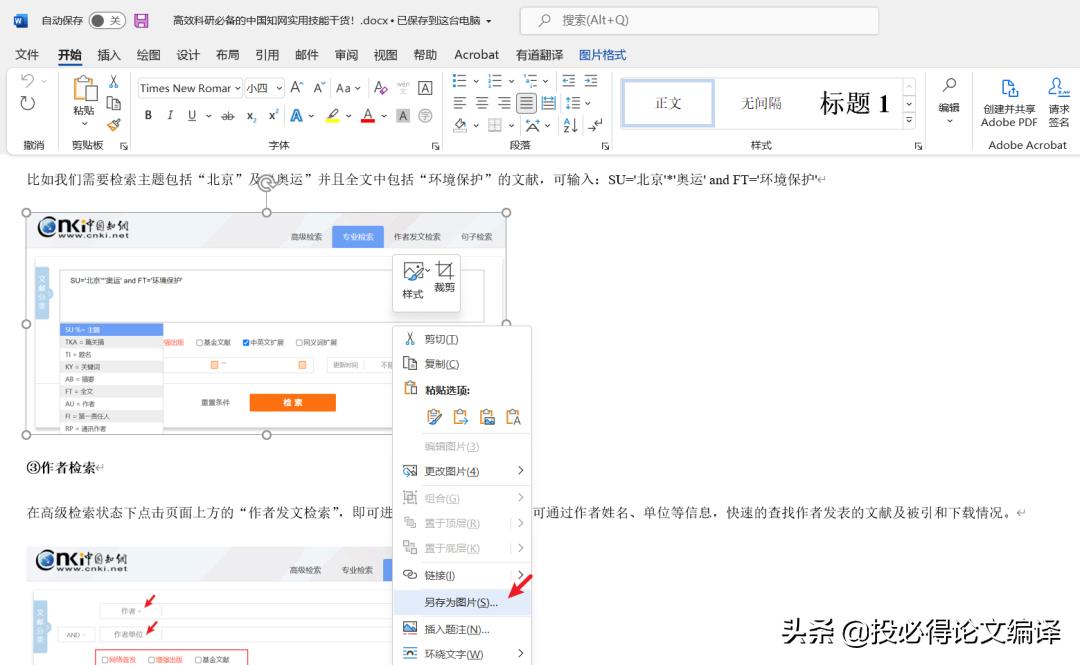Open the font size dropdown
Screen dimensions: 1080x665
pyautogui.click(x=280, y=88)
